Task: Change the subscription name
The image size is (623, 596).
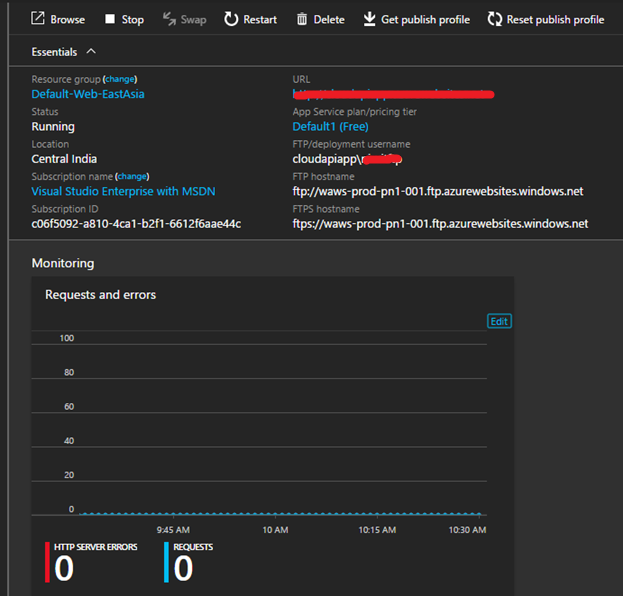Action: pos(133,176)
